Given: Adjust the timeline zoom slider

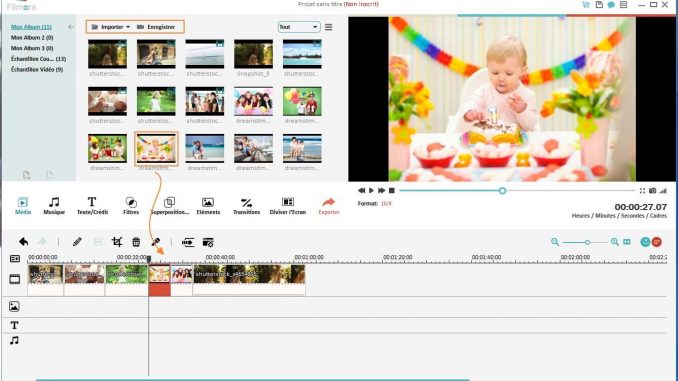Looking at the screenshot, I should tap(587, 242).
